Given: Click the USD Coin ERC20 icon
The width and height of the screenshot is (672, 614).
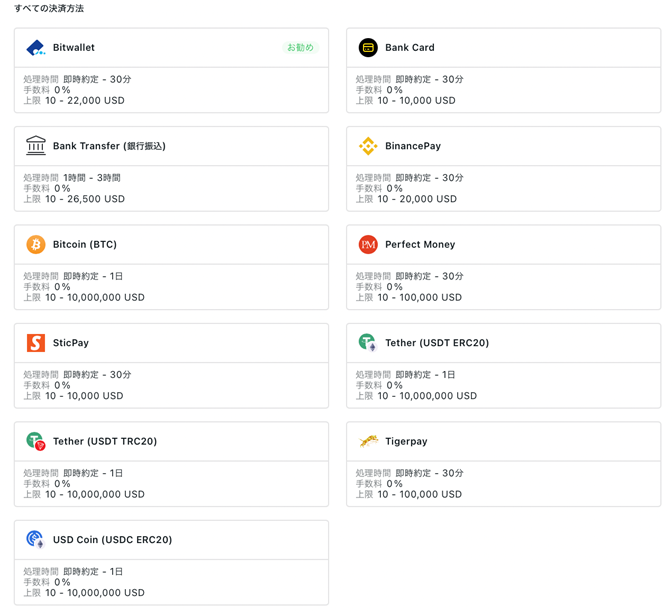Looking at the screenshot, I should tap(36, 539).
